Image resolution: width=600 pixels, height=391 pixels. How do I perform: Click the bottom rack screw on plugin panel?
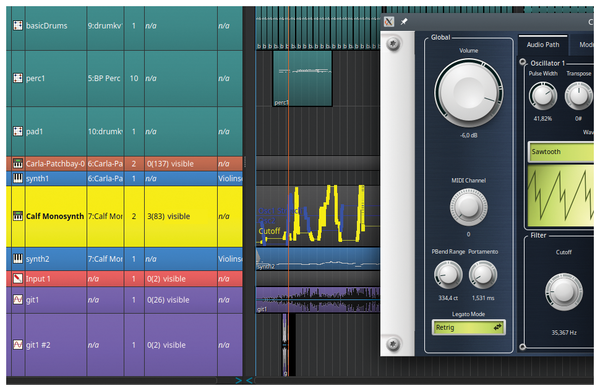click(x=393, y=344)
